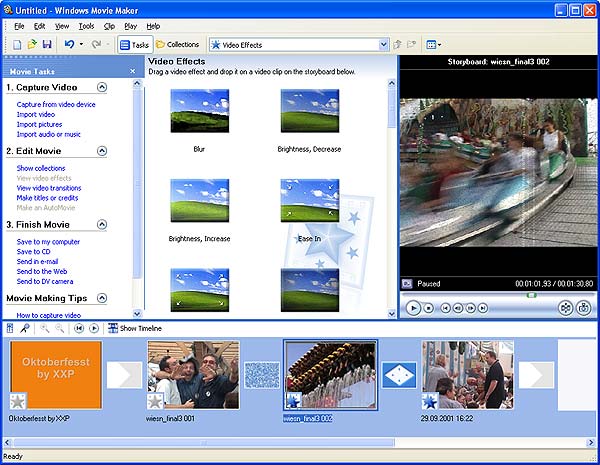Click the preview seek bar handle
The height and width of the screenshot is (465, 600).
532,295
